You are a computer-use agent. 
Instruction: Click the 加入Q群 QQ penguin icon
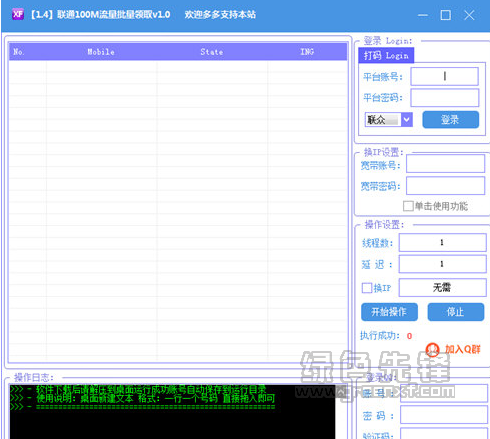tap(432, 350)
